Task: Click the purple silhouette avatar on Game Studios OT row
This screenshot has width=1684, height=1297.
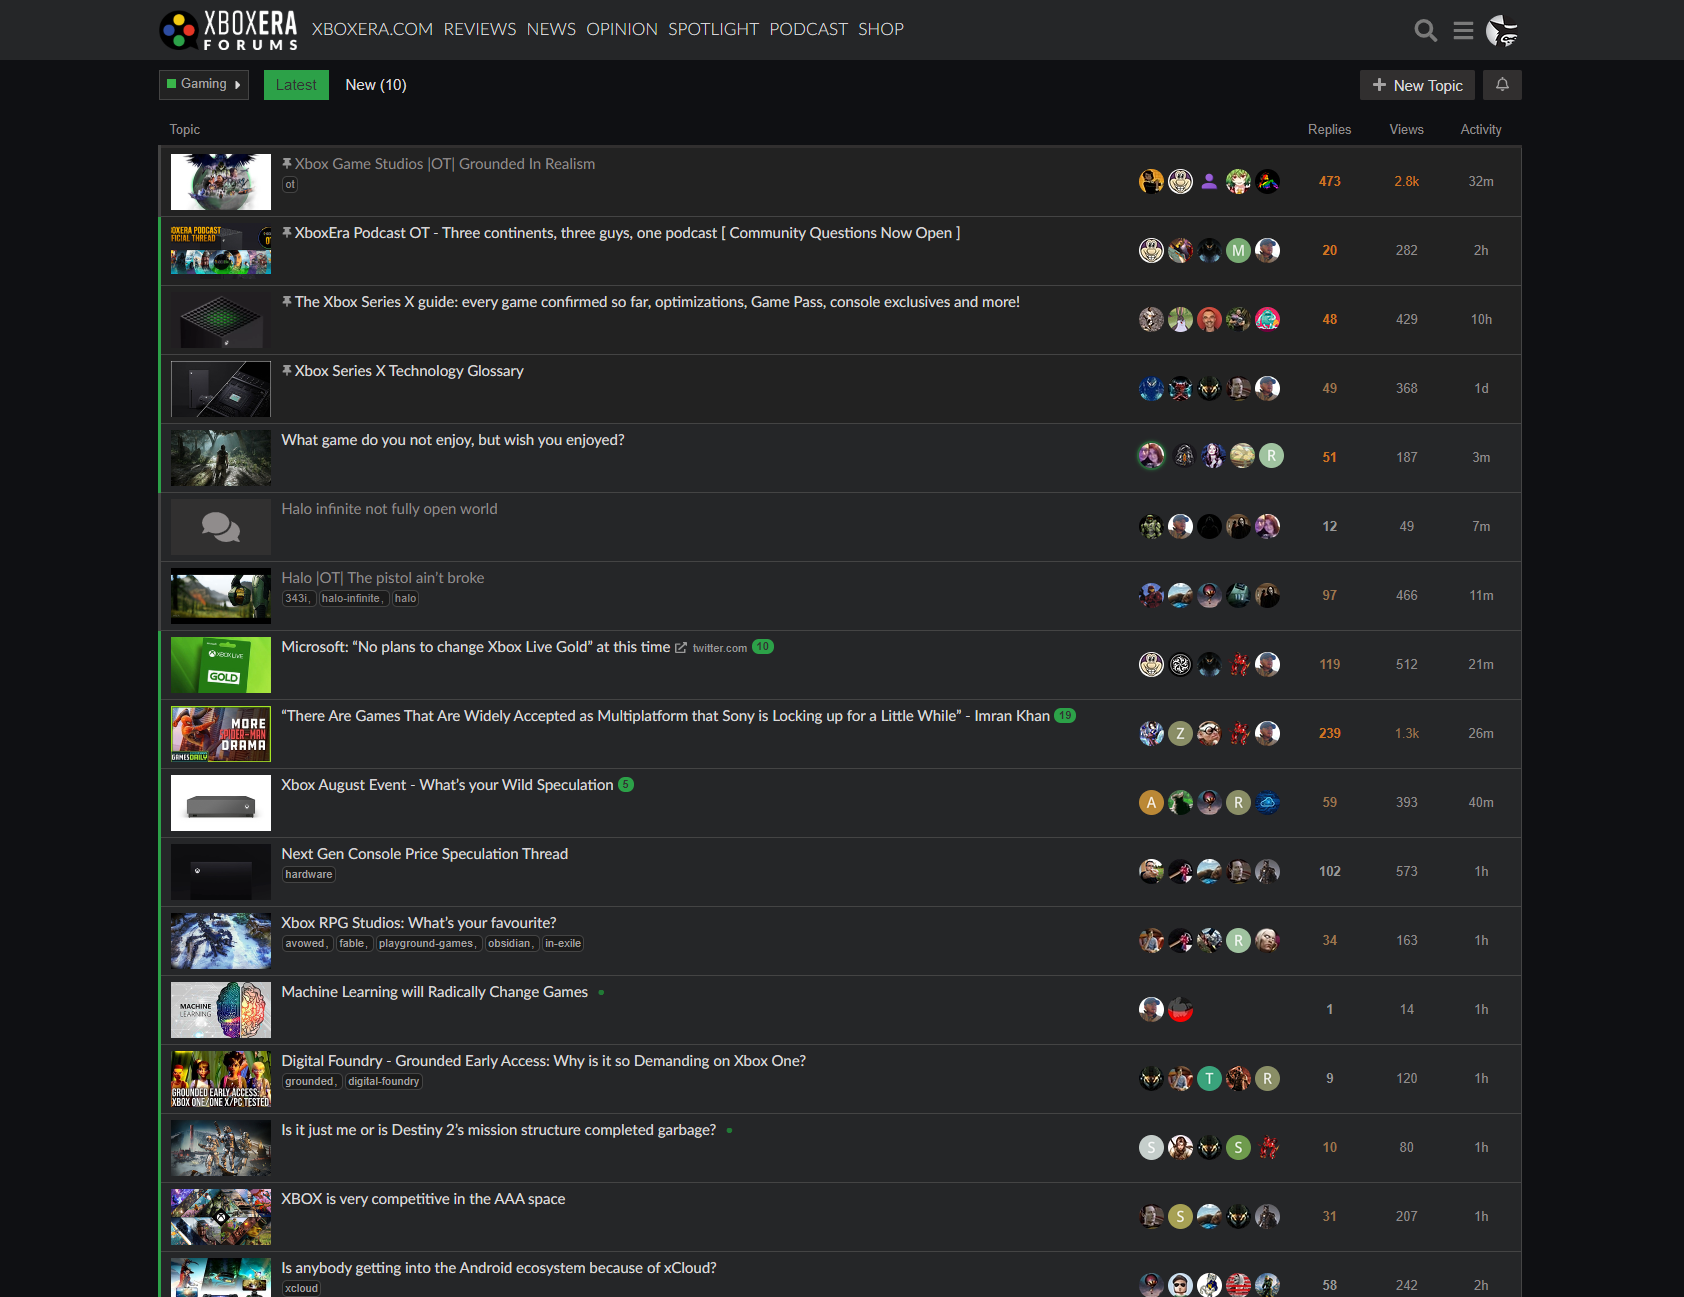Action: tap(1209, 181)
